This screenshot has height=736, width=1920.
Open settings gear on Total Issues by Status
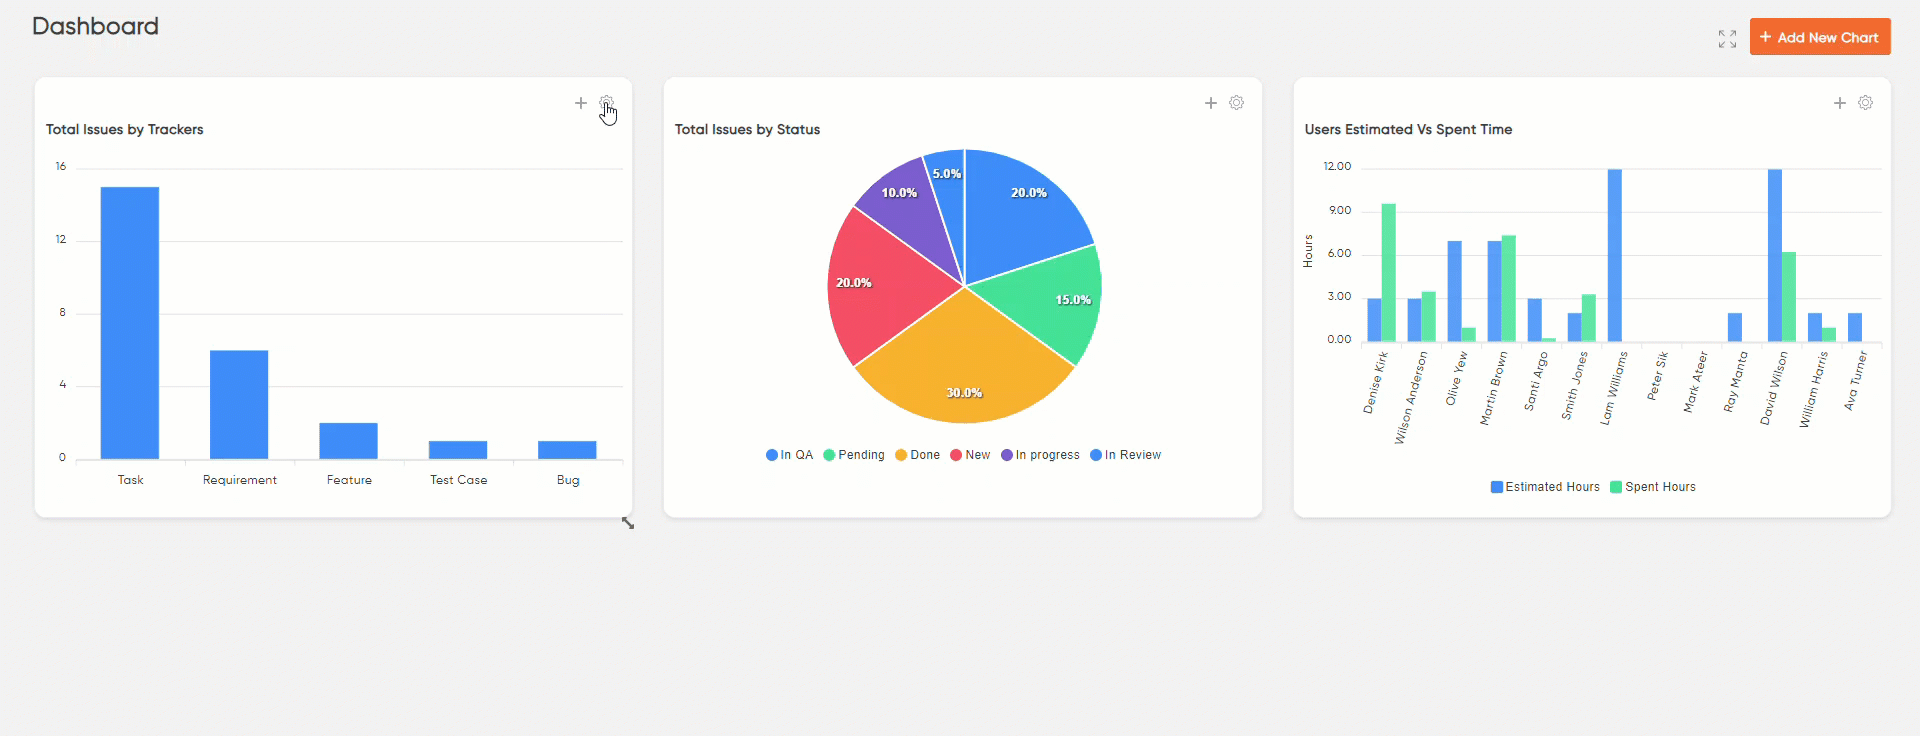pyautogui.click(x=1236, y=103)
